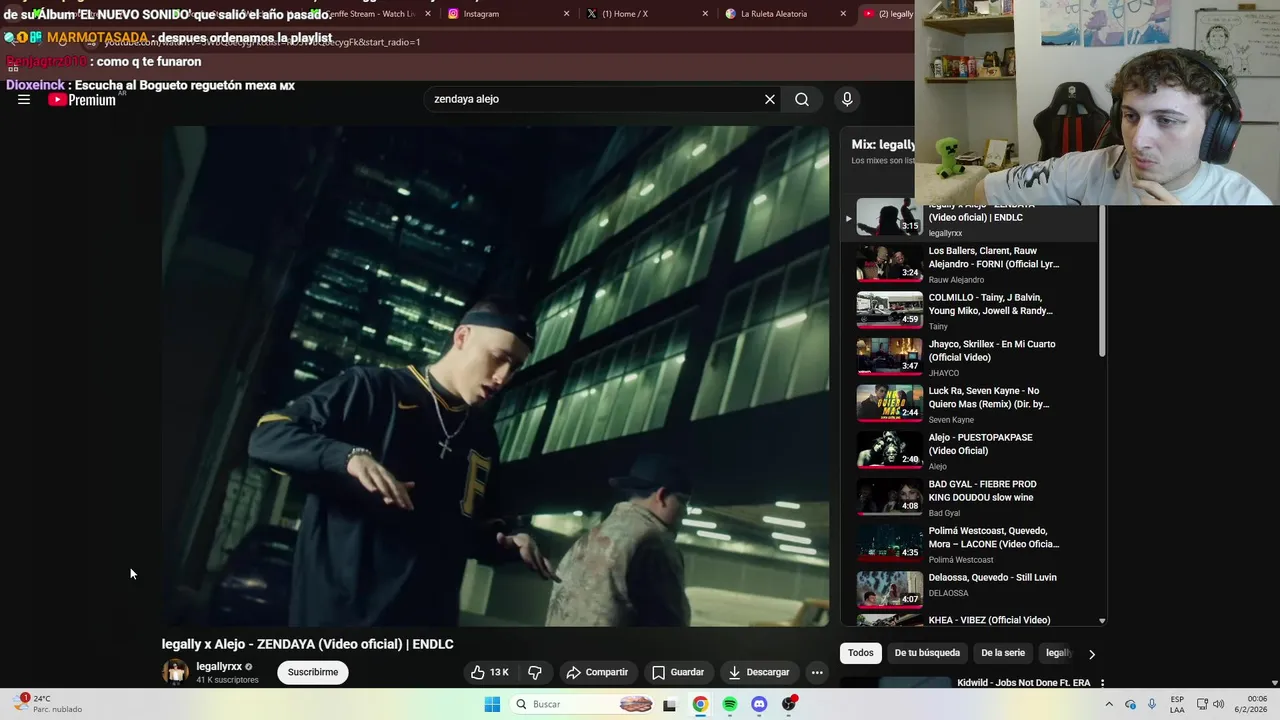Image resolution: width=1280 pixels, height=720 pixels.
Task: Subscribe to legallyrxx with Suscribirme
Action: (x=313, y=672)
